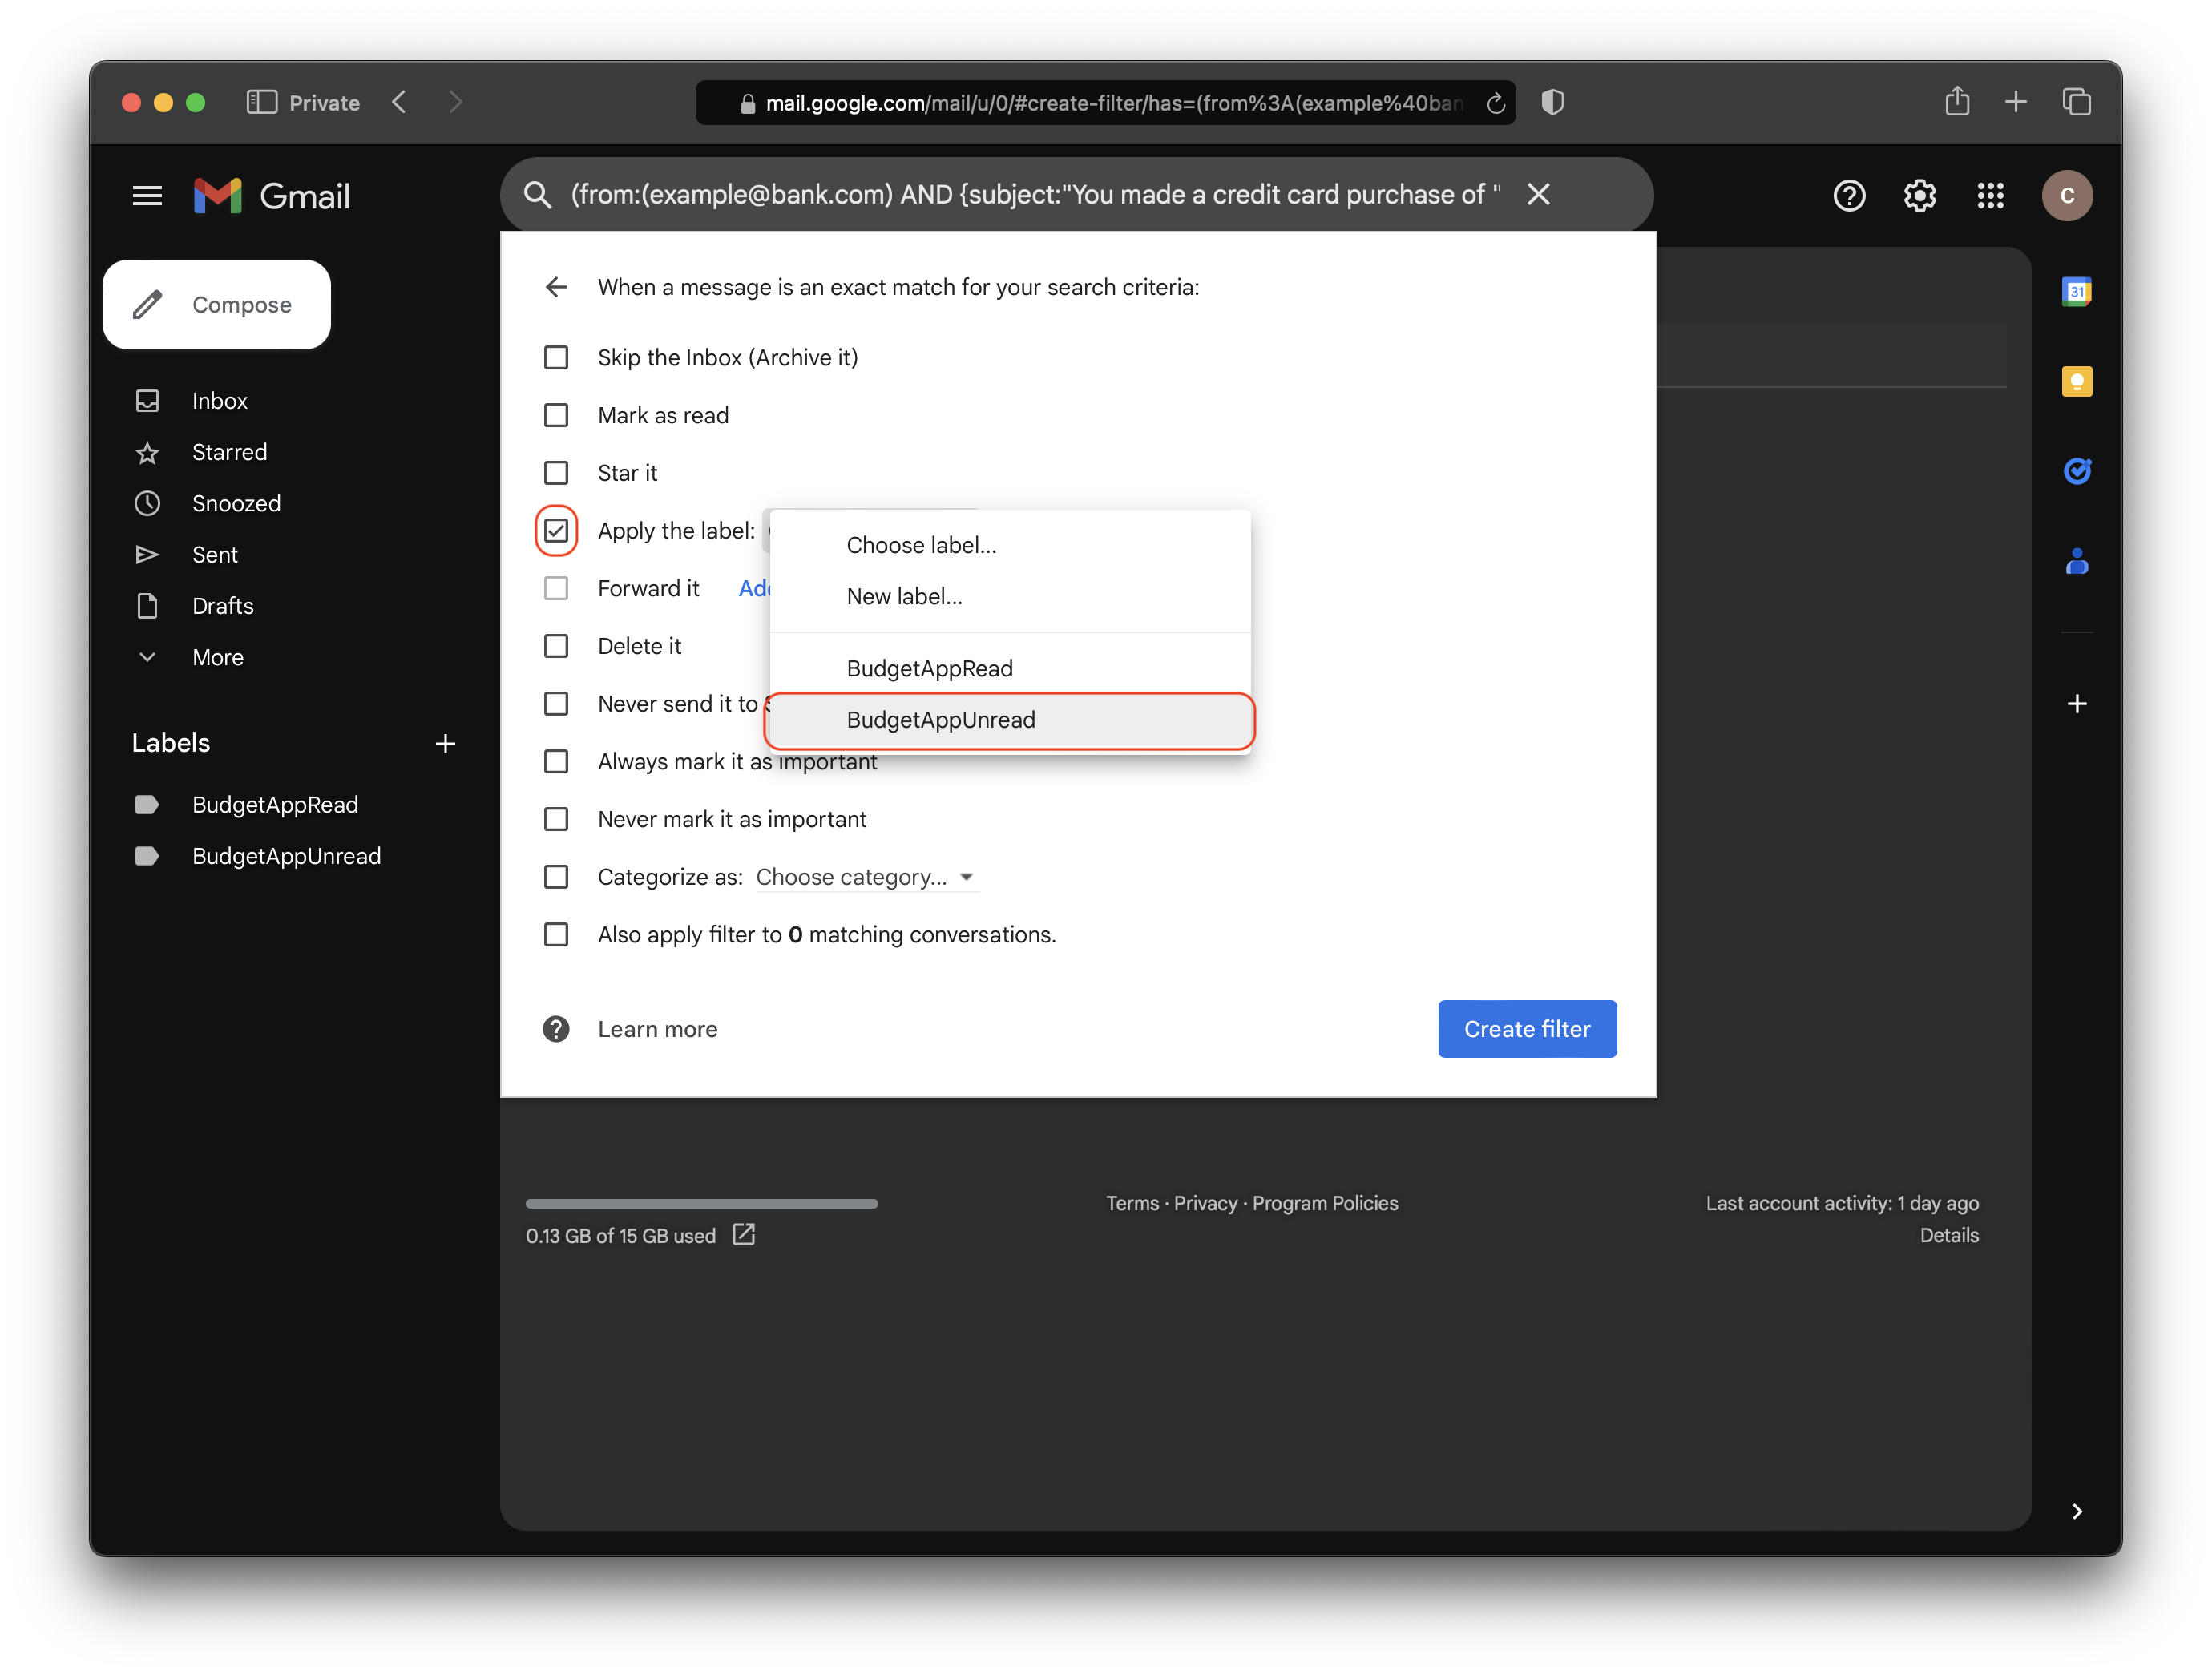Open the Choose category dropdown

[864, 877]
